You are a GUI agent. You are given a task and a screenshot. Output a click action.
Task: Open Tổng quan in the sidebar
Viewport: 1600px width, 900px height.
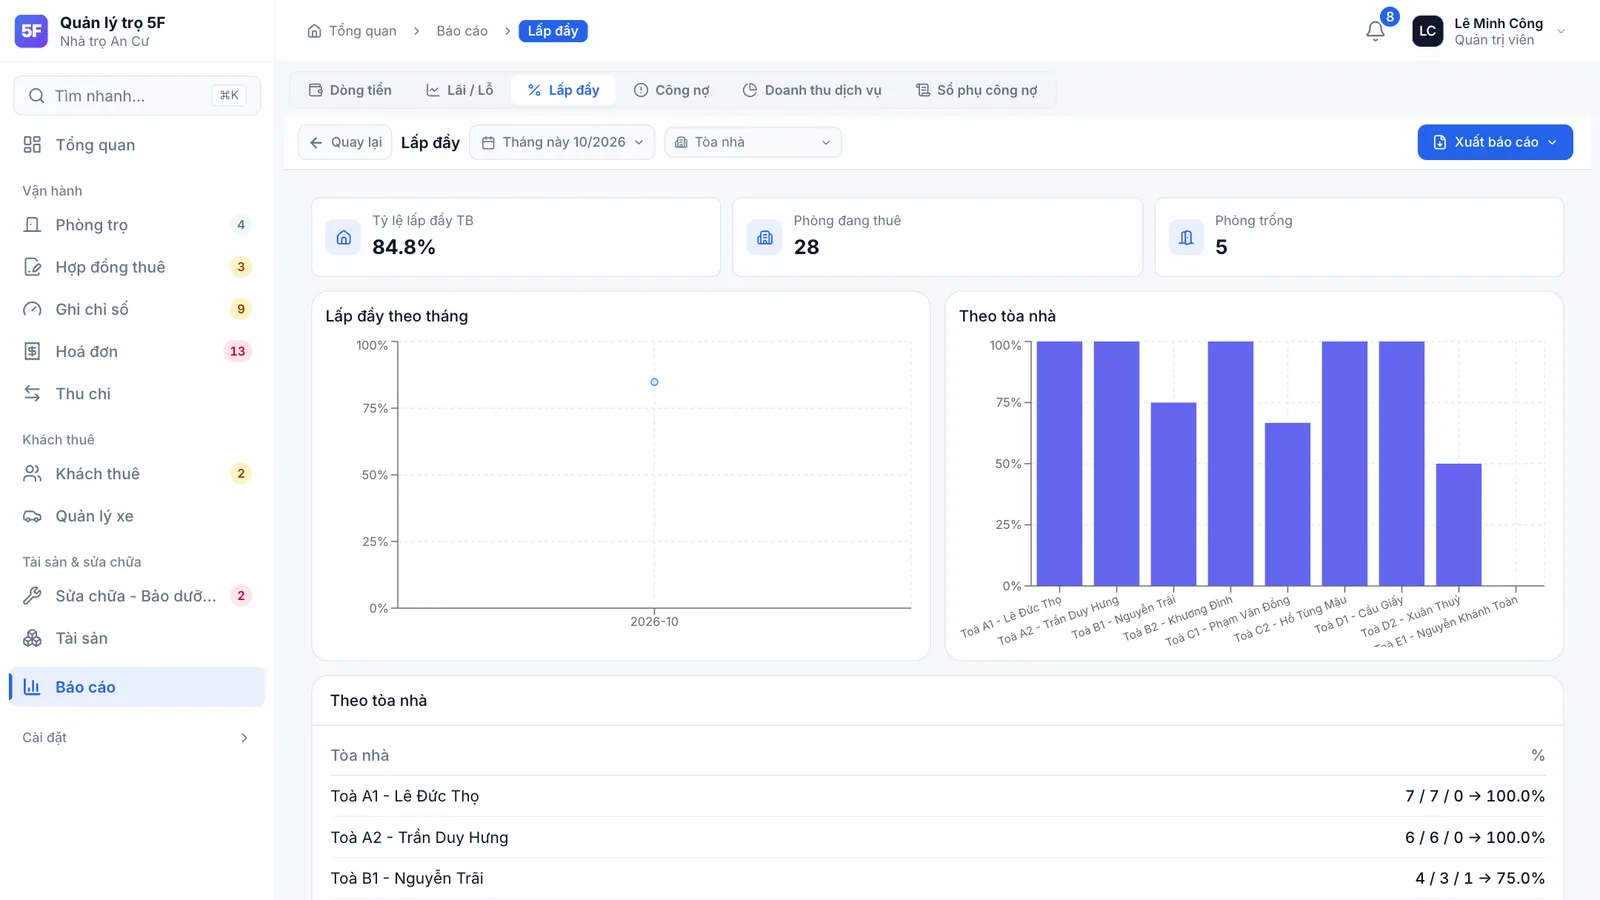pyautogui.click(x=136, y=145)
